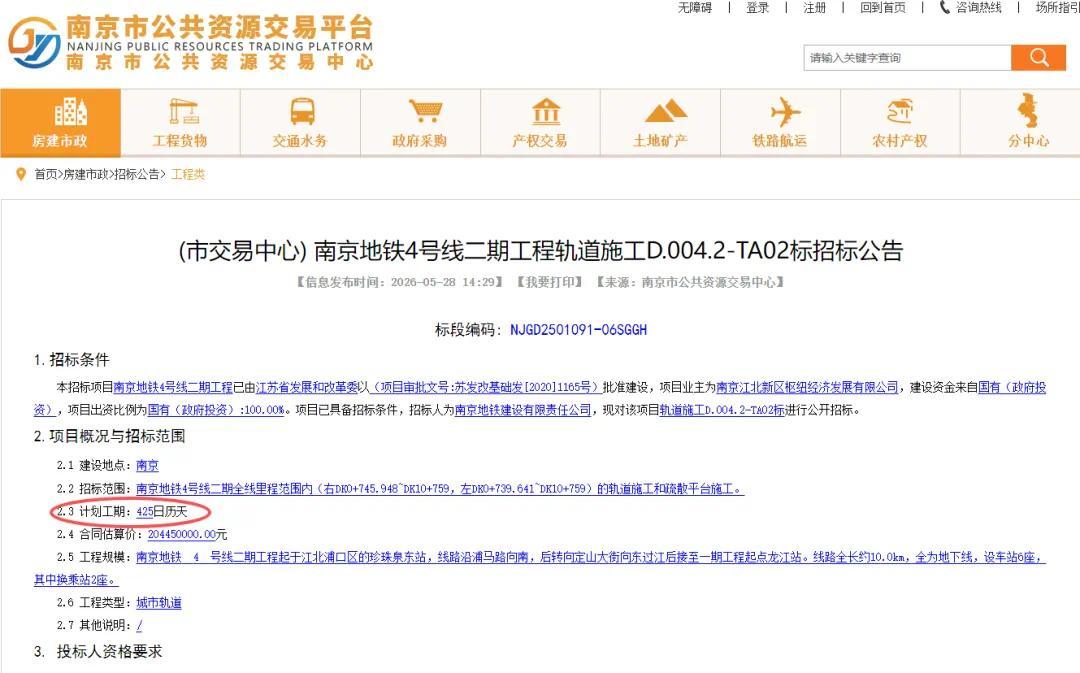Viewport: 1080px width, 673px height.
Task: Click the 土地矿产 mountain icon
Action: click(x=665, y=111)
